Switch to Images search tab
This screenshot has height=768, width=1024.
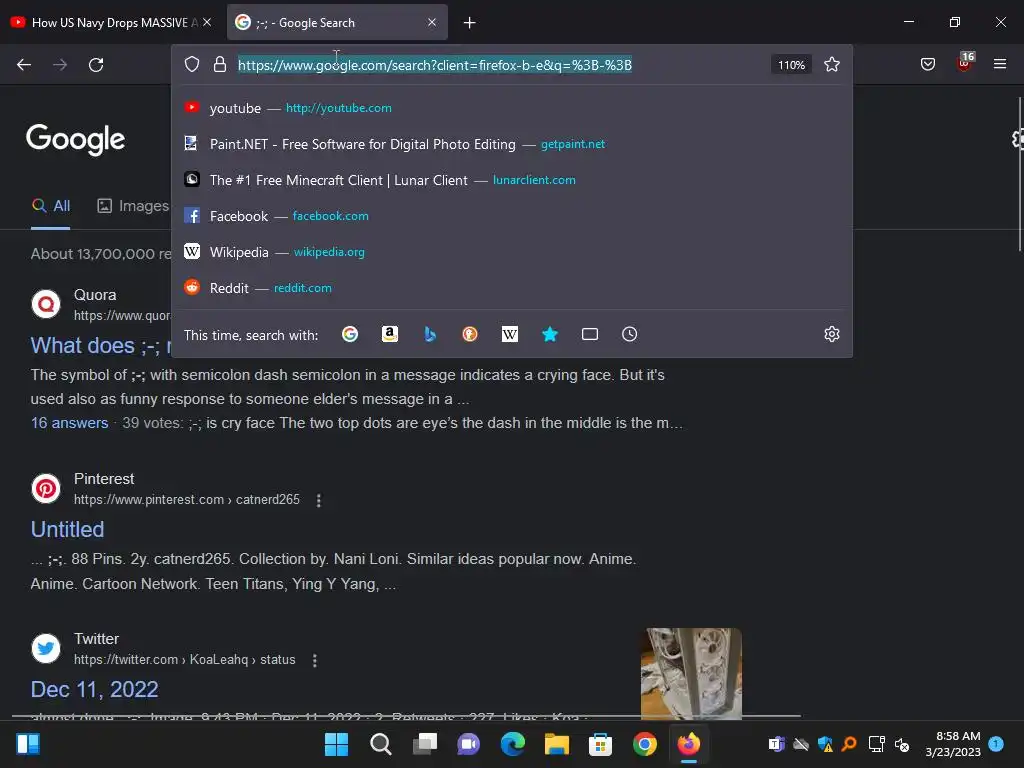point(133,206)
